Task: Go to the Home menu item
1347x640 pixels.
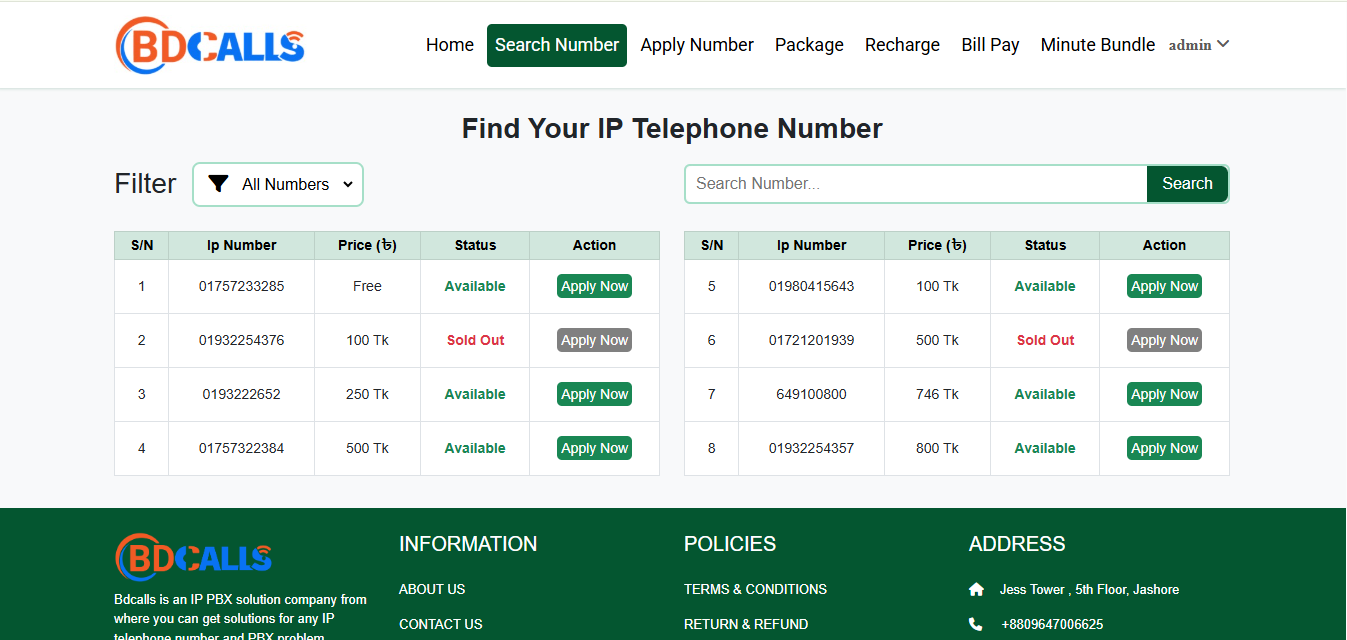Action: click(x=450, y=45)
